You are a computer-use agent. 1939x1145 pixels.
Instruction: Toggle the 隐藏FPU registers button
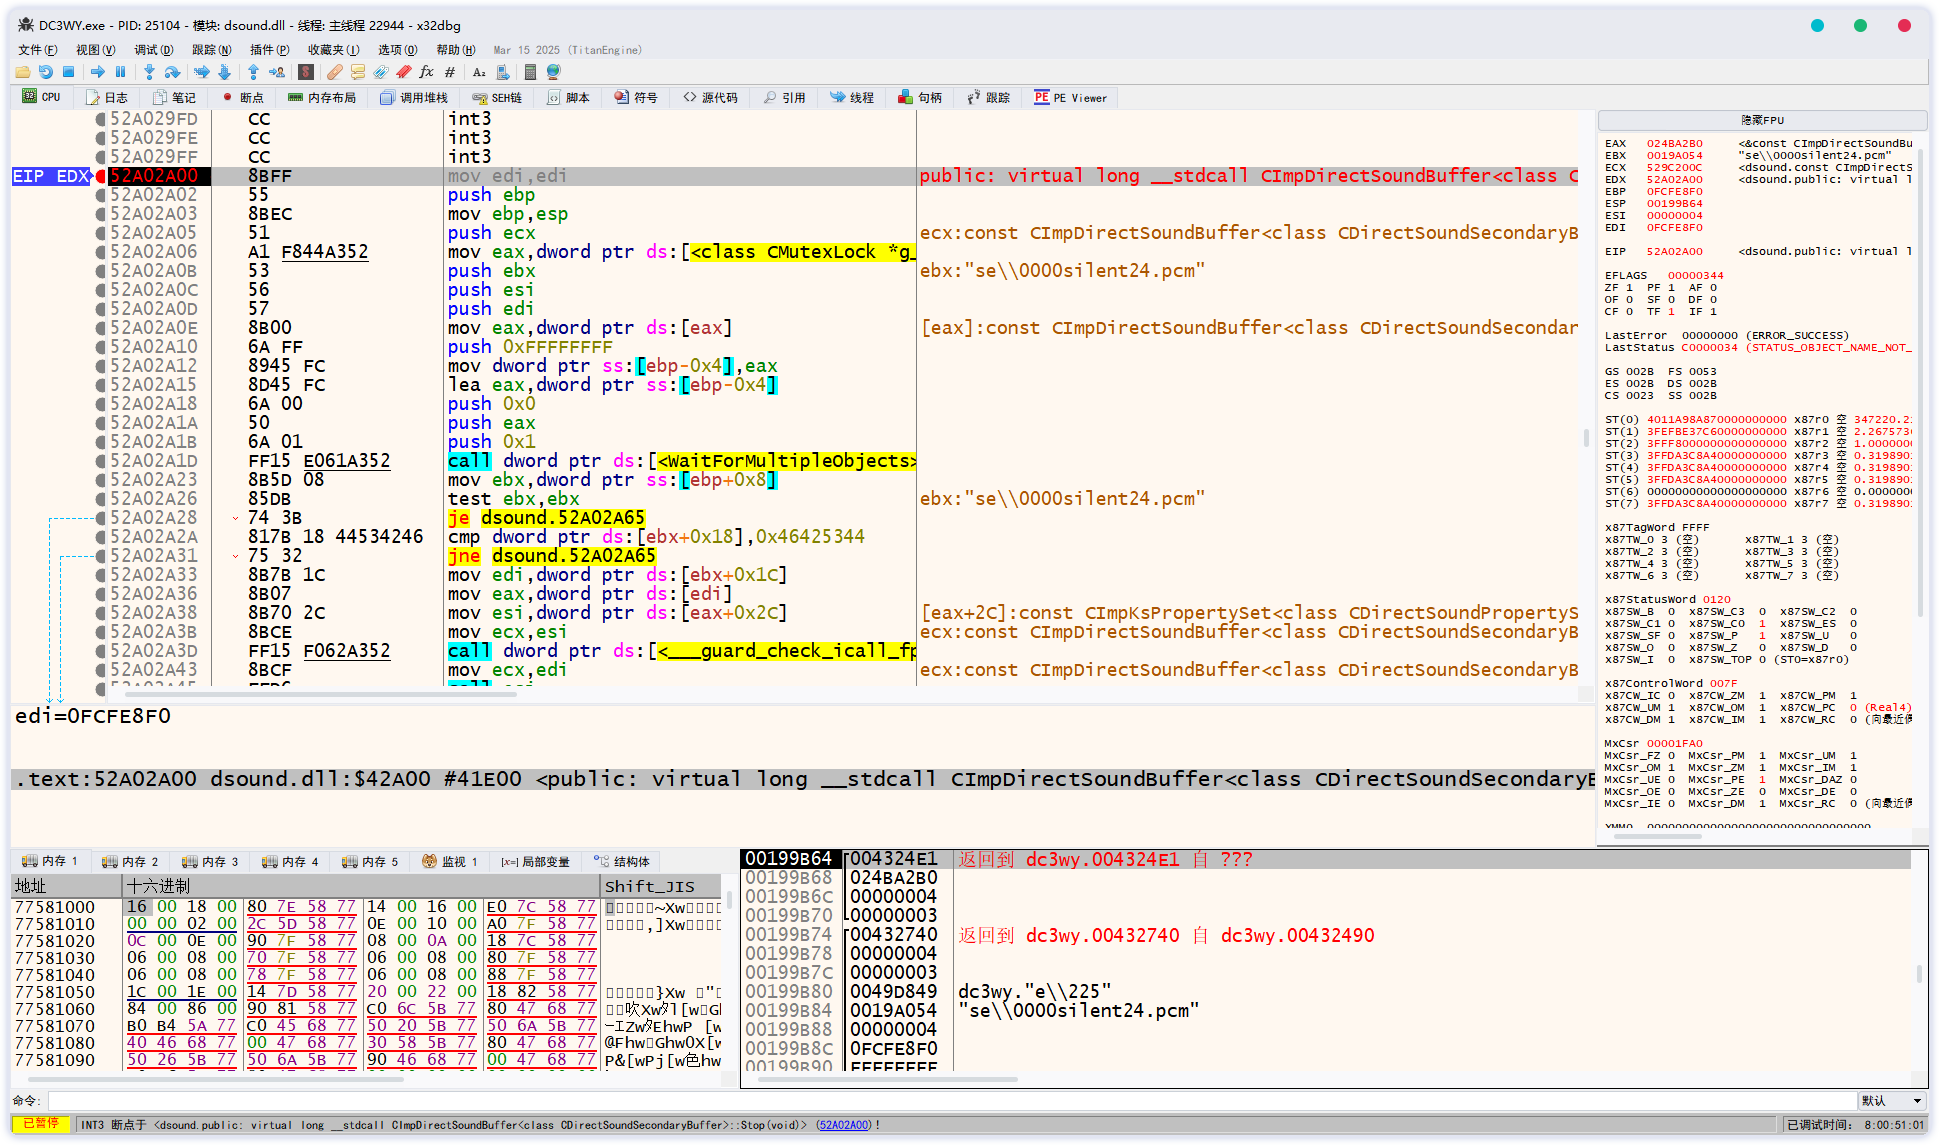(1762, 120)
